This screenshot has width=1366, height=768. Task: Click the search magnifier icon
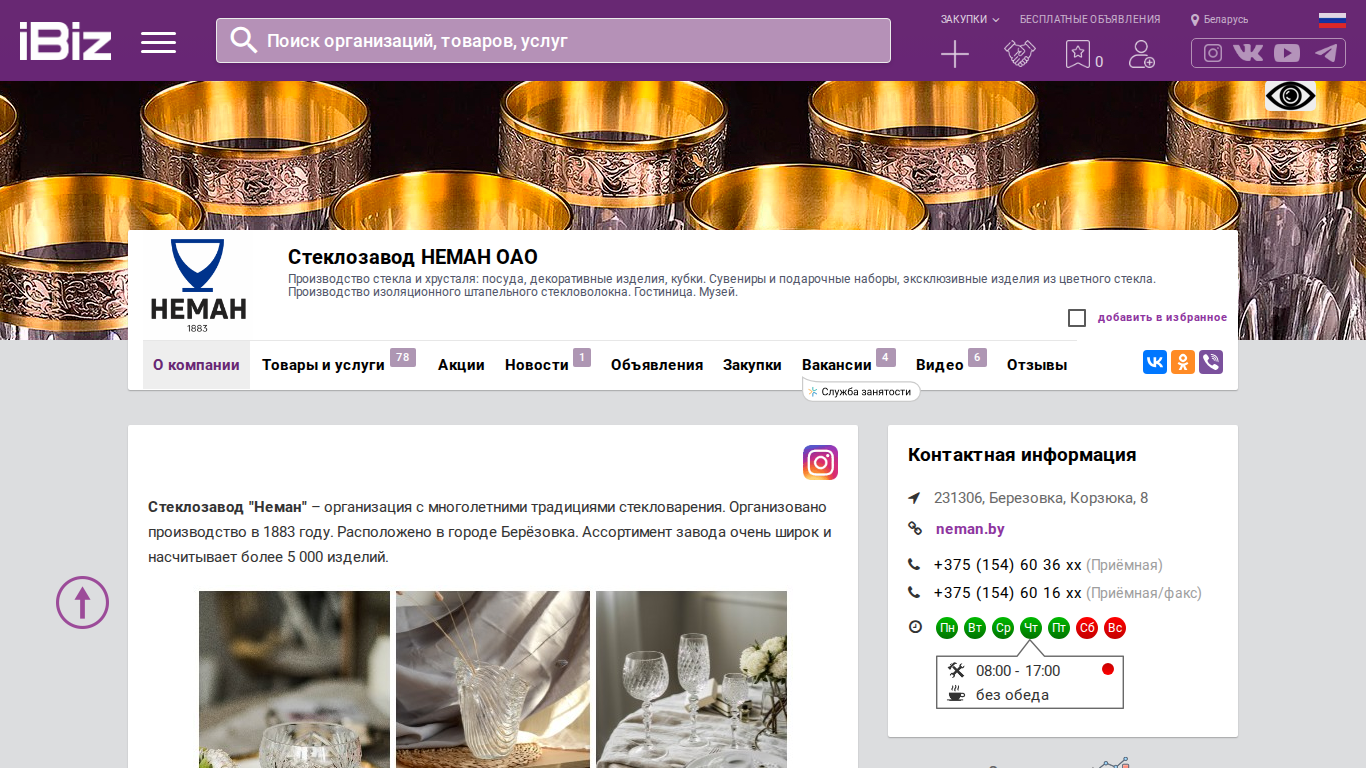pos(244,40)
